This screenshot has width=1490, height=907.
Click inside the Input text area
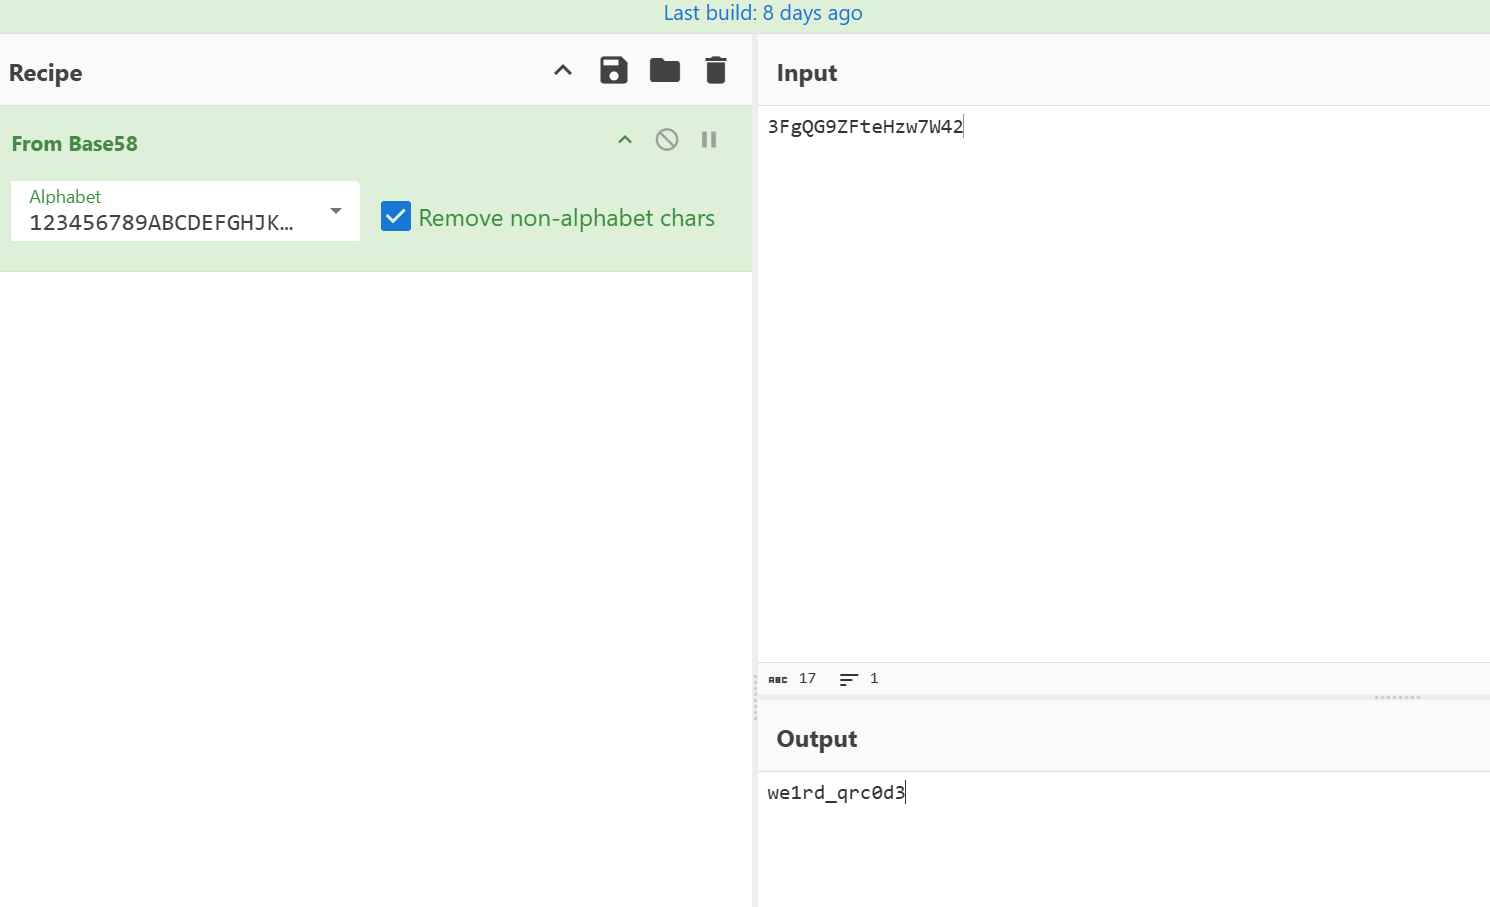click(x=1100, y=300)
